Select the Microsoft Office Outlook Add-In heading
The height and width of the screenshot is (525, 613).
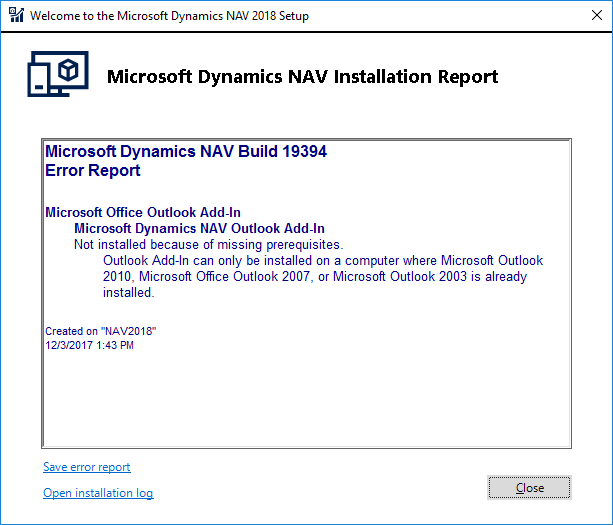[143, 212]
